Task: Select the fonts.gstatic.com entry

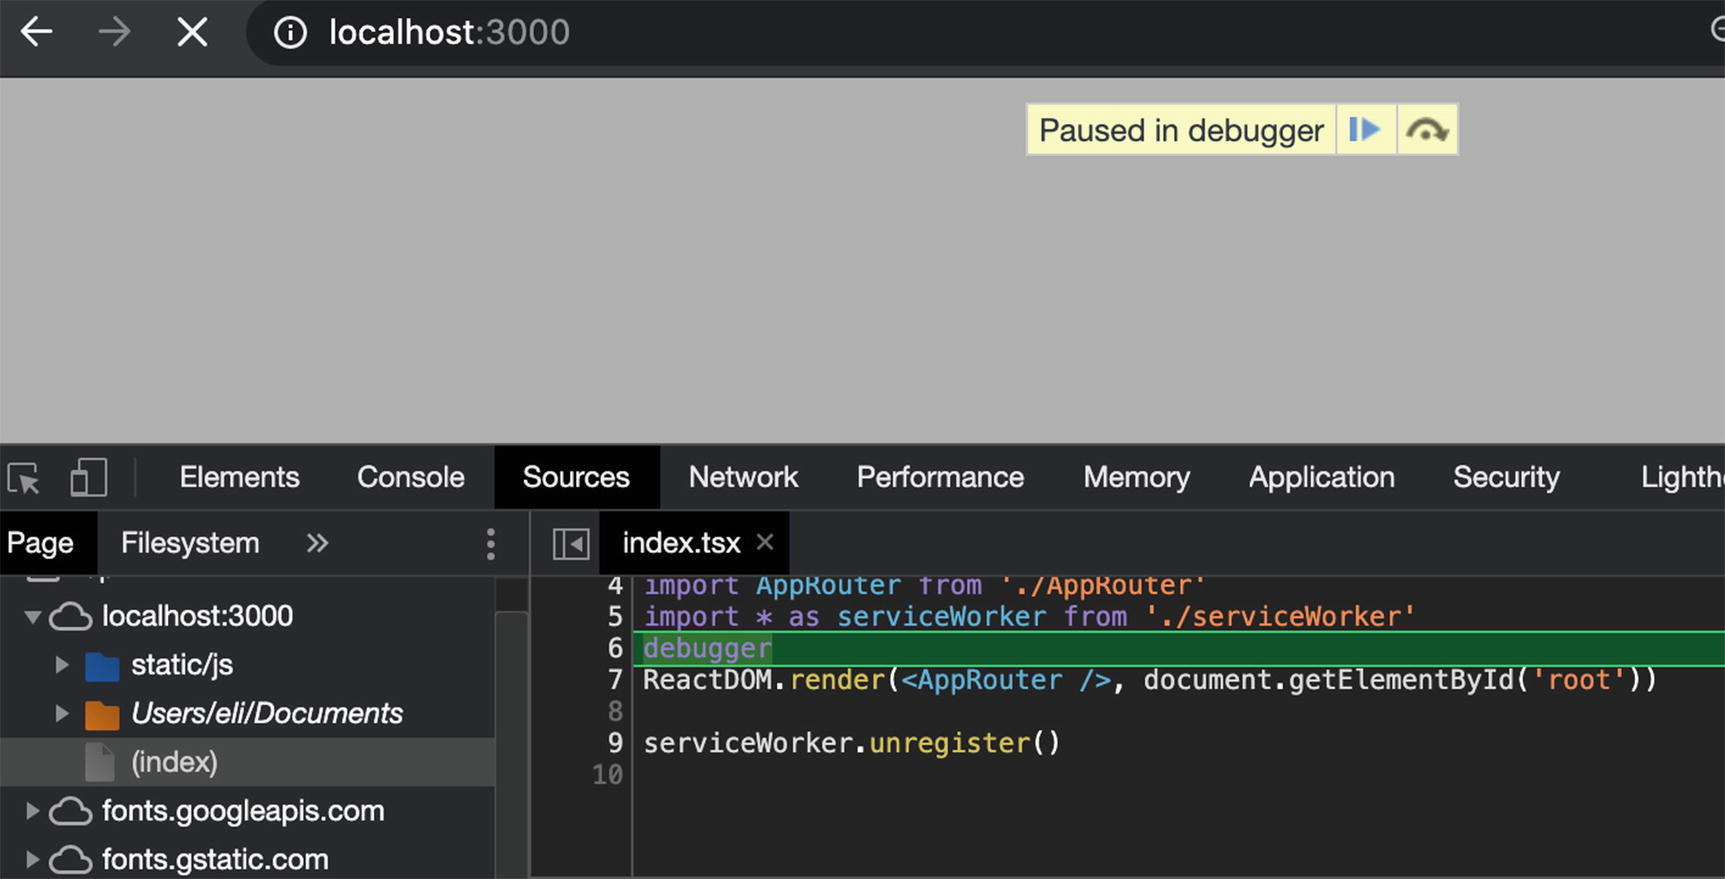Action: click(x=215, y=859)
